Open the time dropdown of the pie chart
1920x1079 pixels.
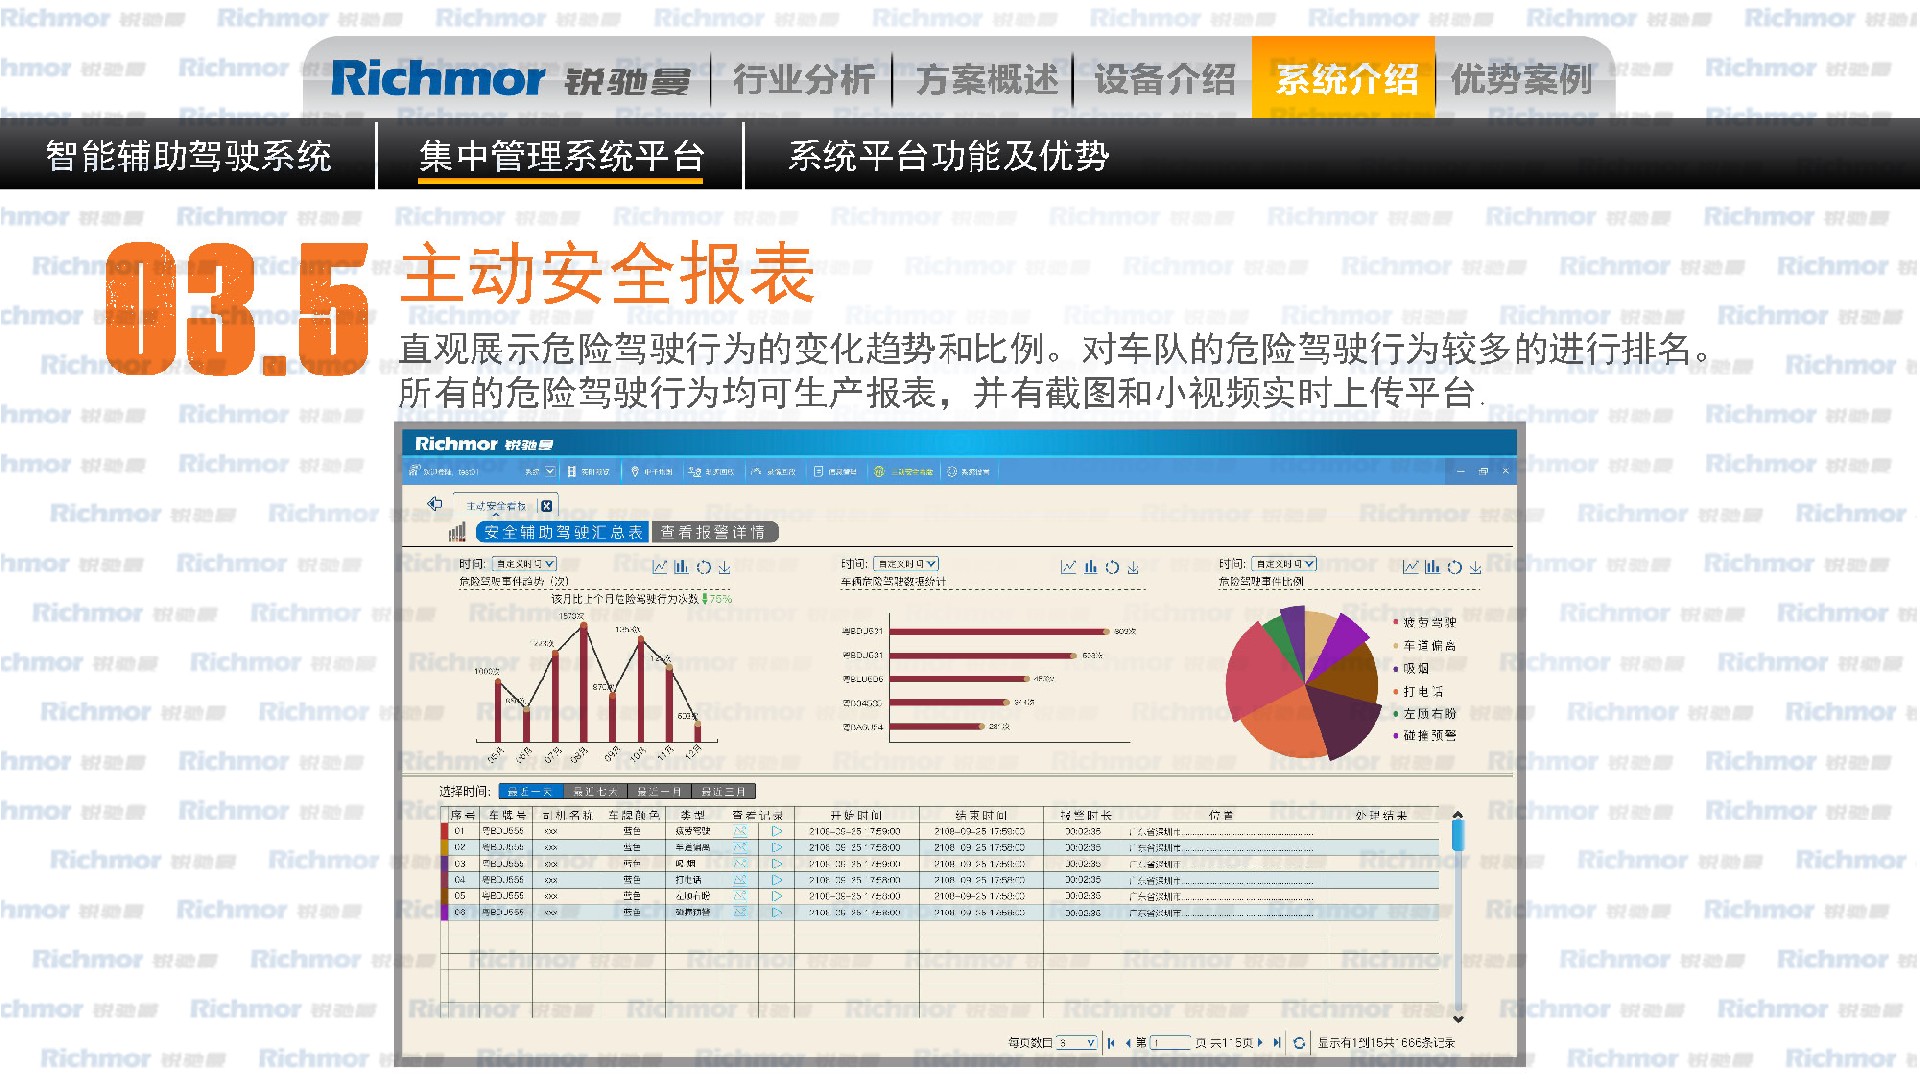click(1284, 564)
